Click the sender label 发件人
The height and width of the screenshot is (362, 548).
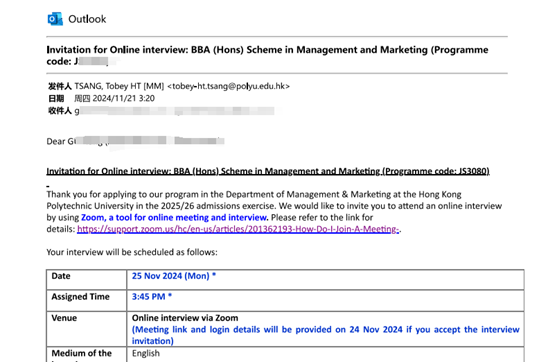pyautogui.click(x=60, y=86)
